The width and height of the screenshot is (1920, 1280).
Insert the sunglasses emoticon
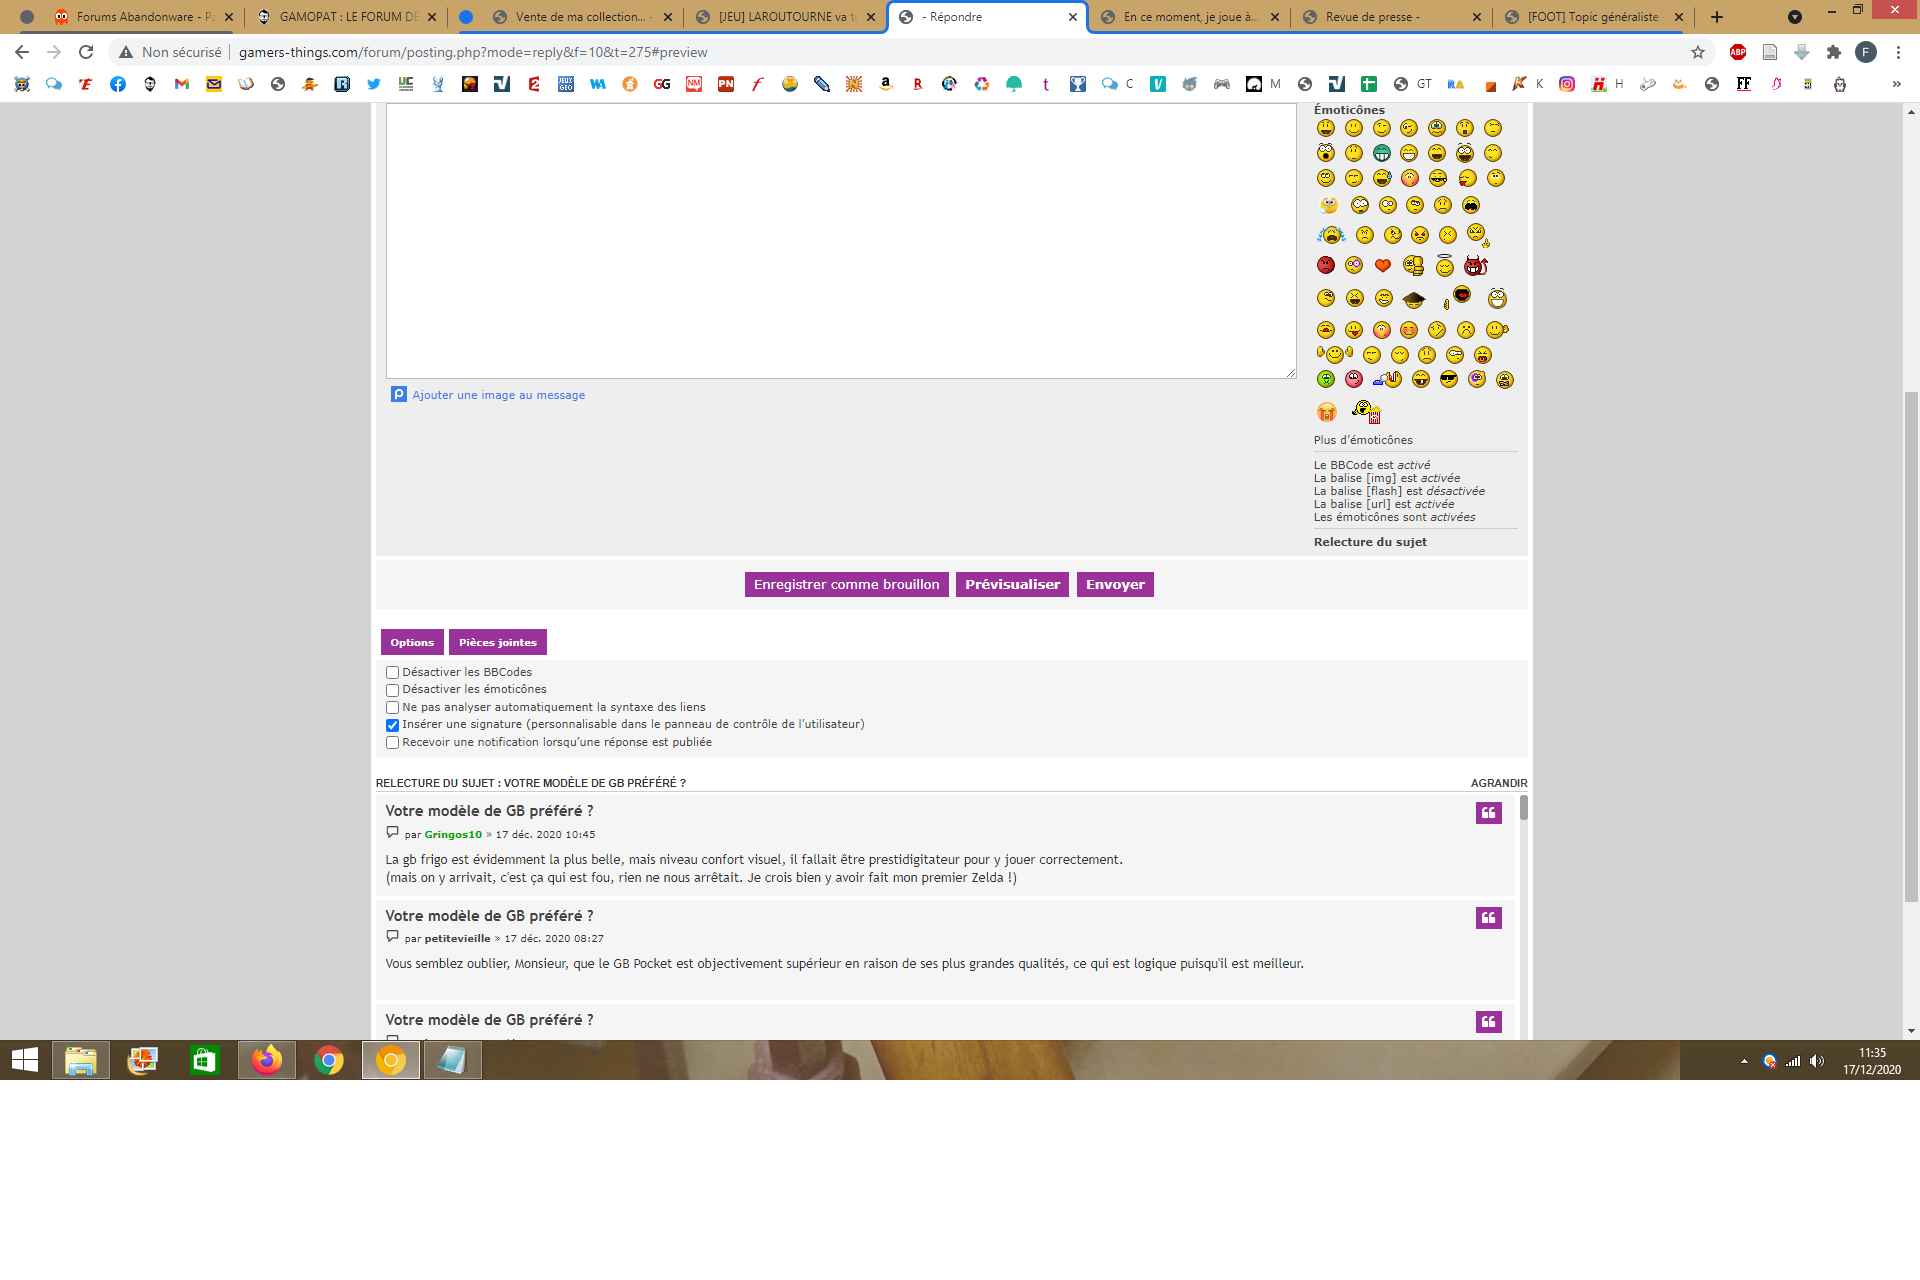pyautogui.click(x=1448, y=379)
